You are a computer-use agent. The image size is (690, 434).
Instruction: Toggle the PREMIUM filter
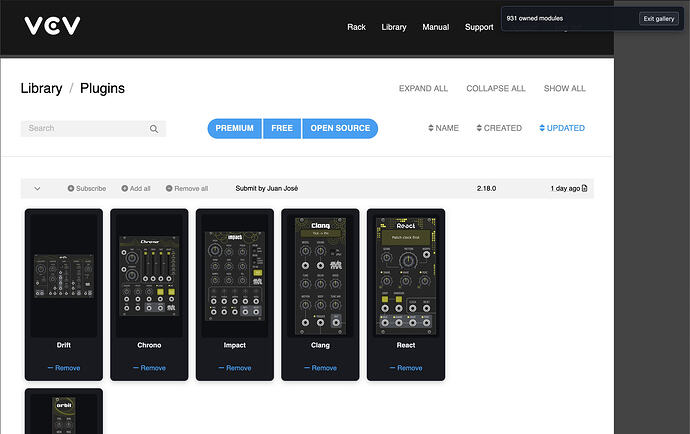point(235,128)
